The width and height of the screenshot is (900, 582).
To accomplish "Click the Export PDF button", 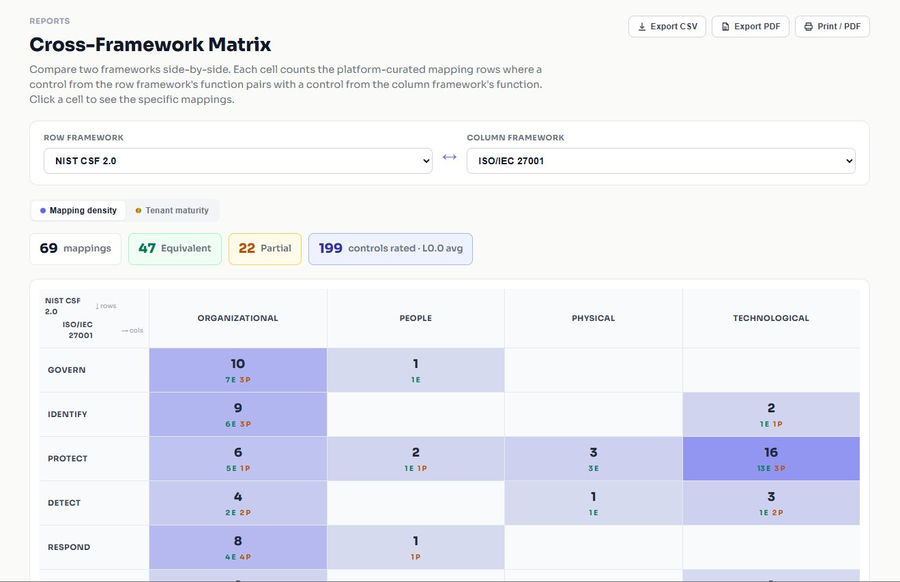I will click(750, 26).
